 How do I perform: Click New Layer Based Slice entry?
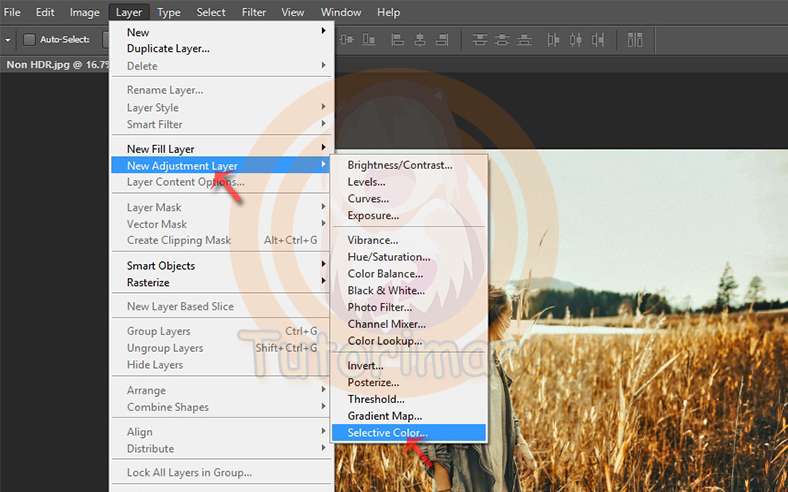220,306
